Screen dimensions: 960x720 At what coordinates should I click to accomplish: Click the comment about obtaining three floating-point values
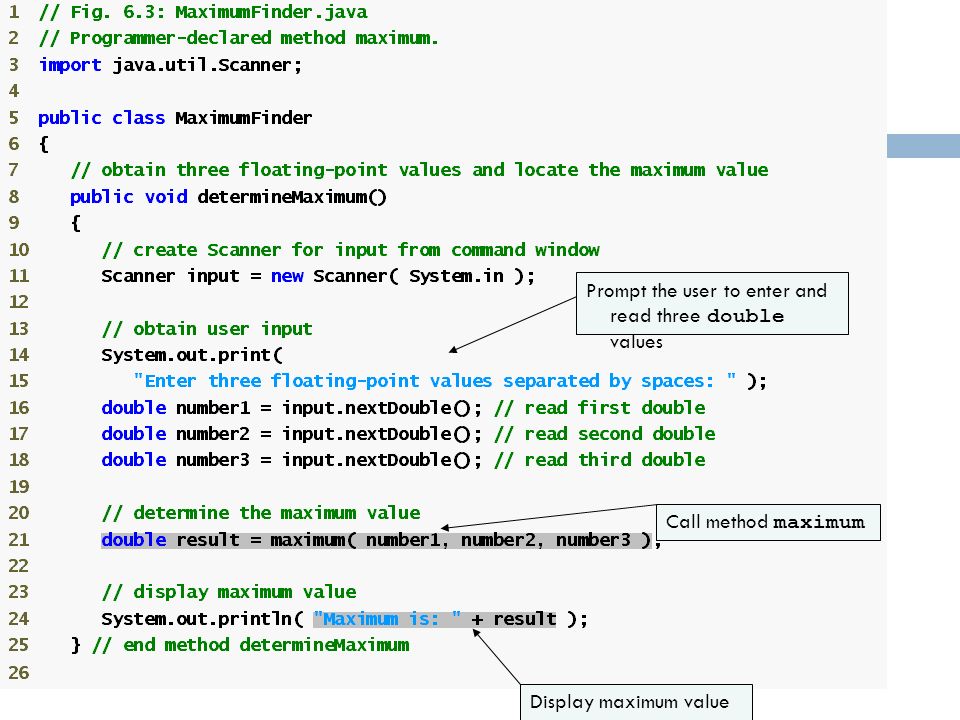click(x=419, y=170)
